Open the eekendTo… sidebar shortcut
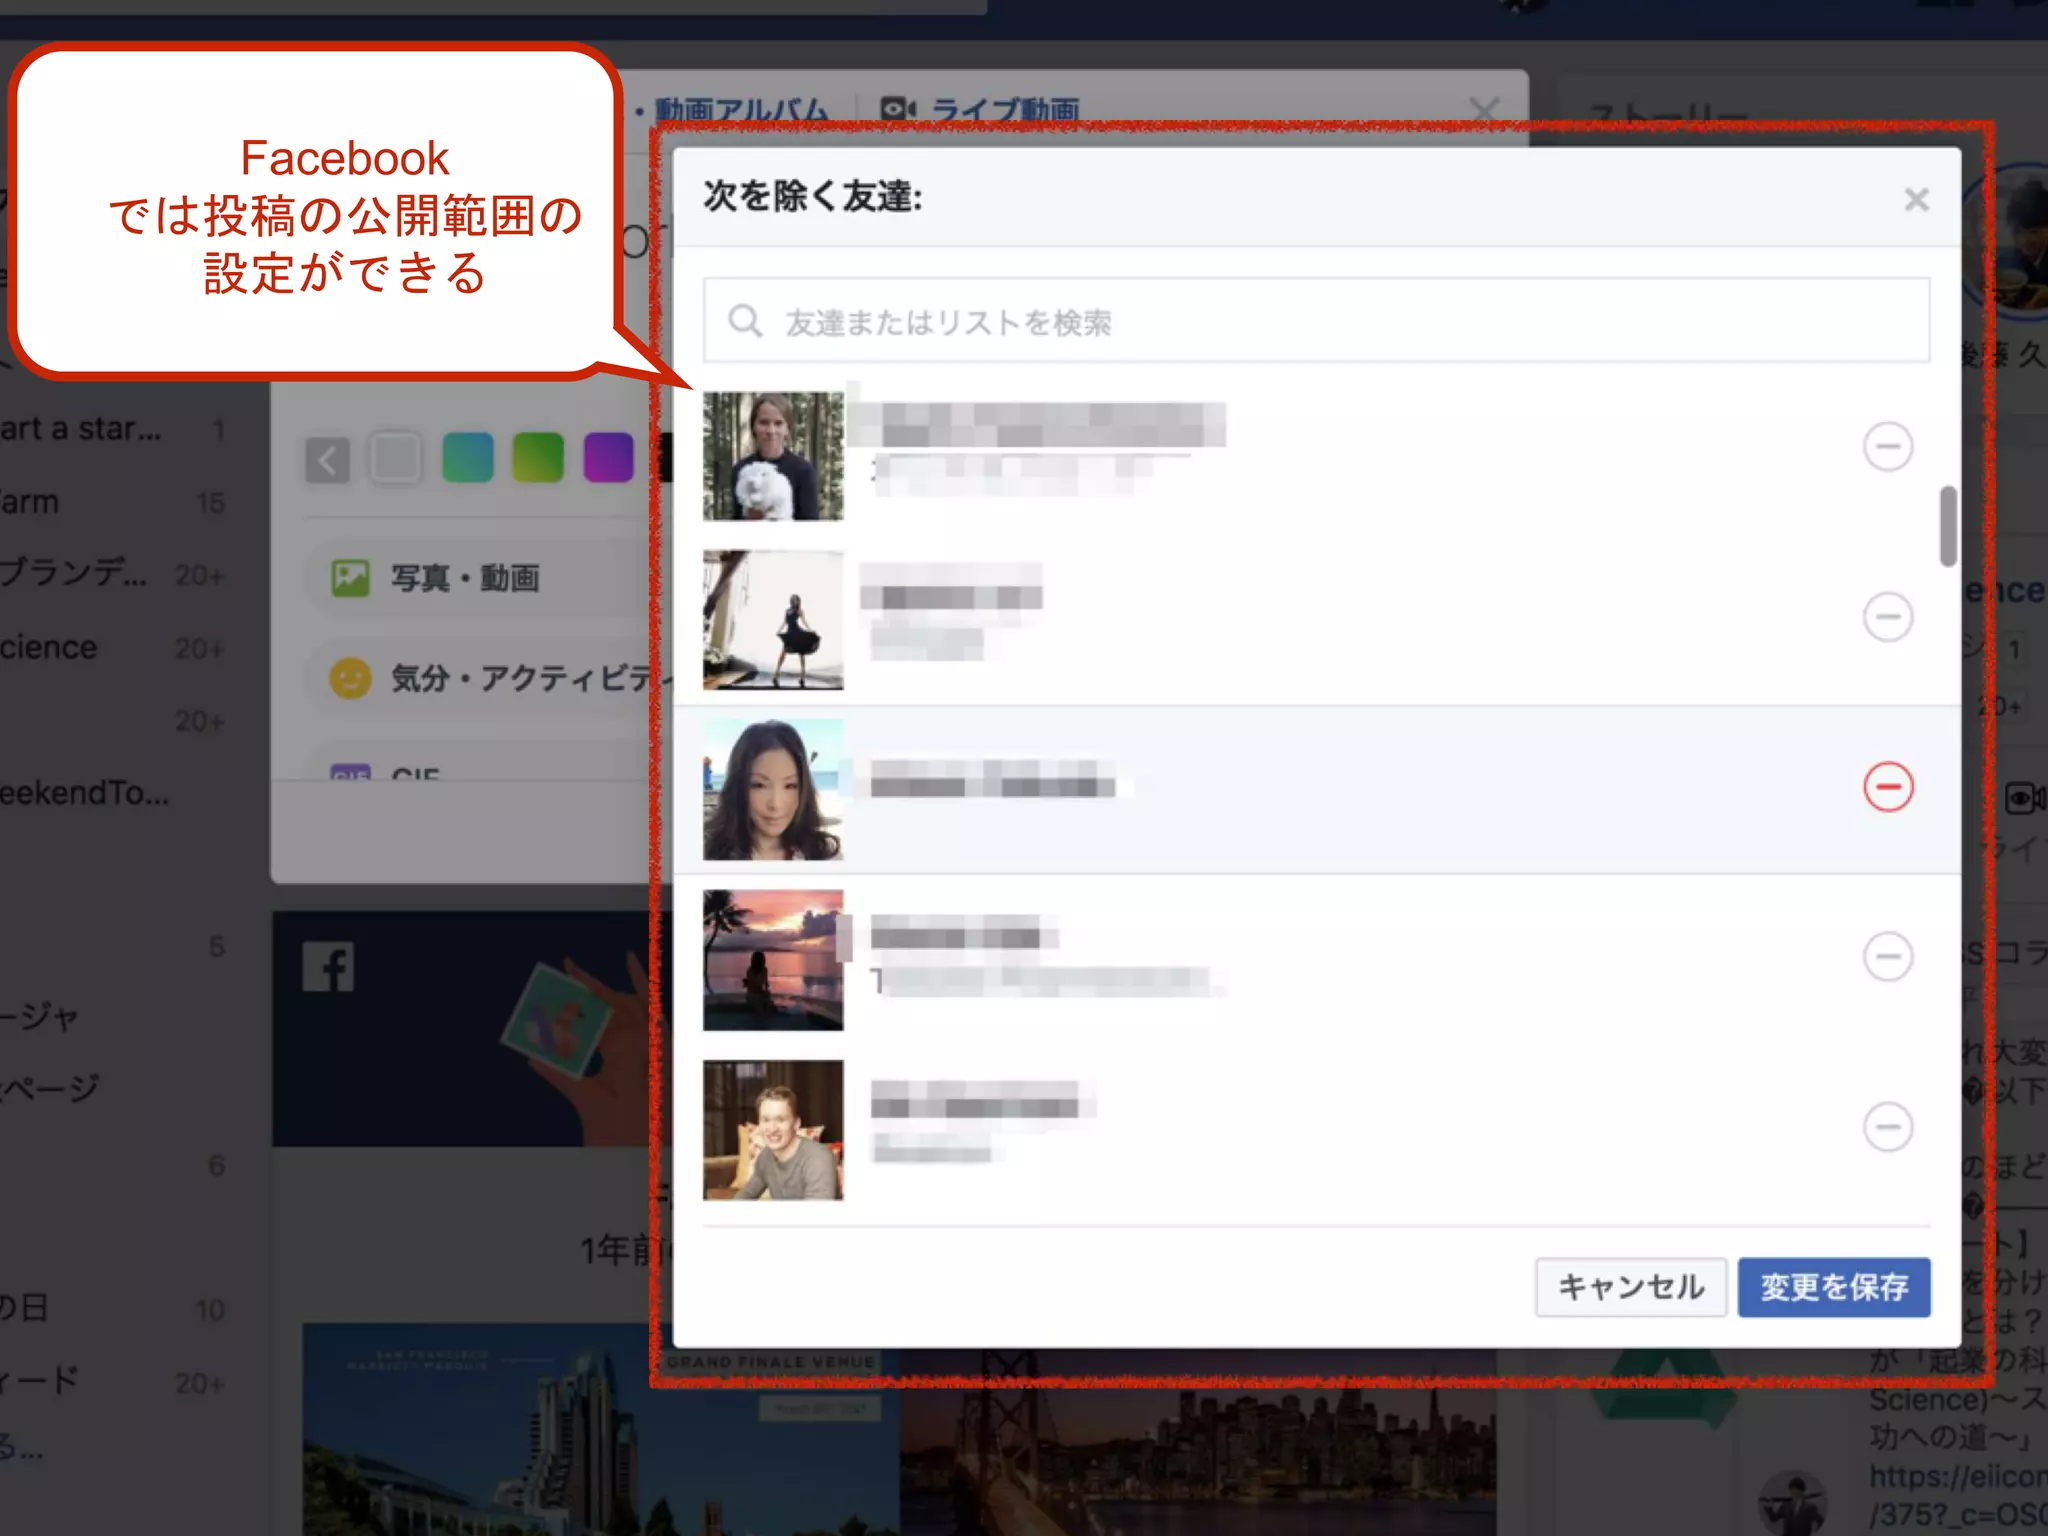2048x1536 pixels. (85, 793)
